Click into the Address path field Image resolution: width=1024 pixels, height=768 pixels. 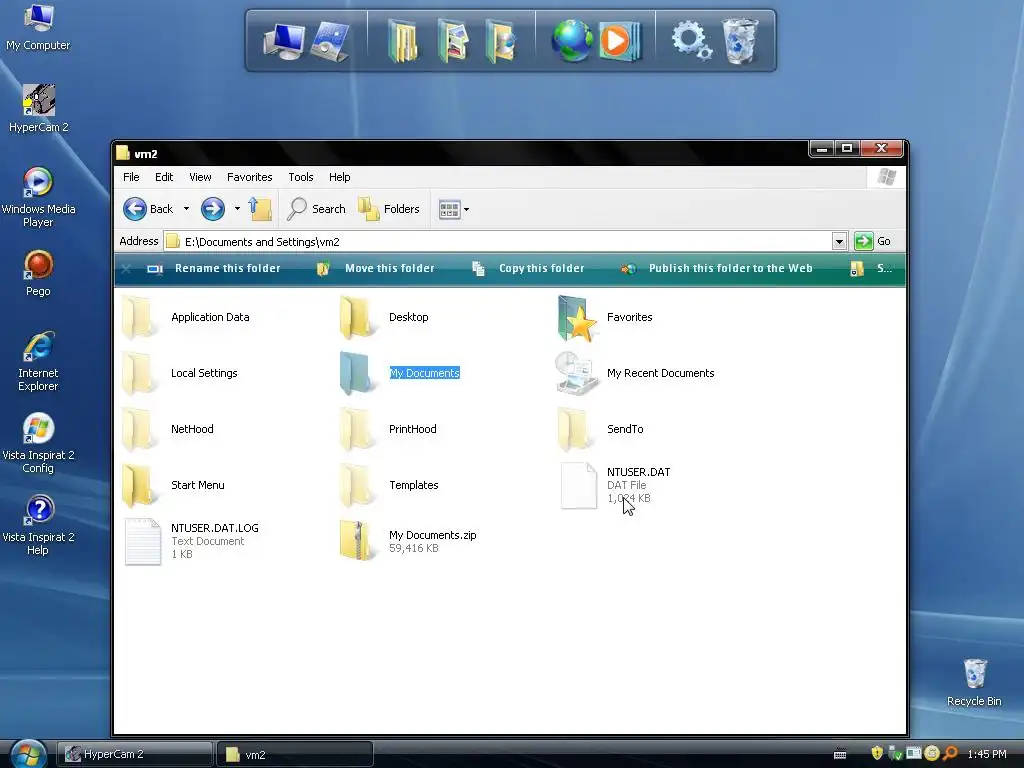click(x=498, y=242)
